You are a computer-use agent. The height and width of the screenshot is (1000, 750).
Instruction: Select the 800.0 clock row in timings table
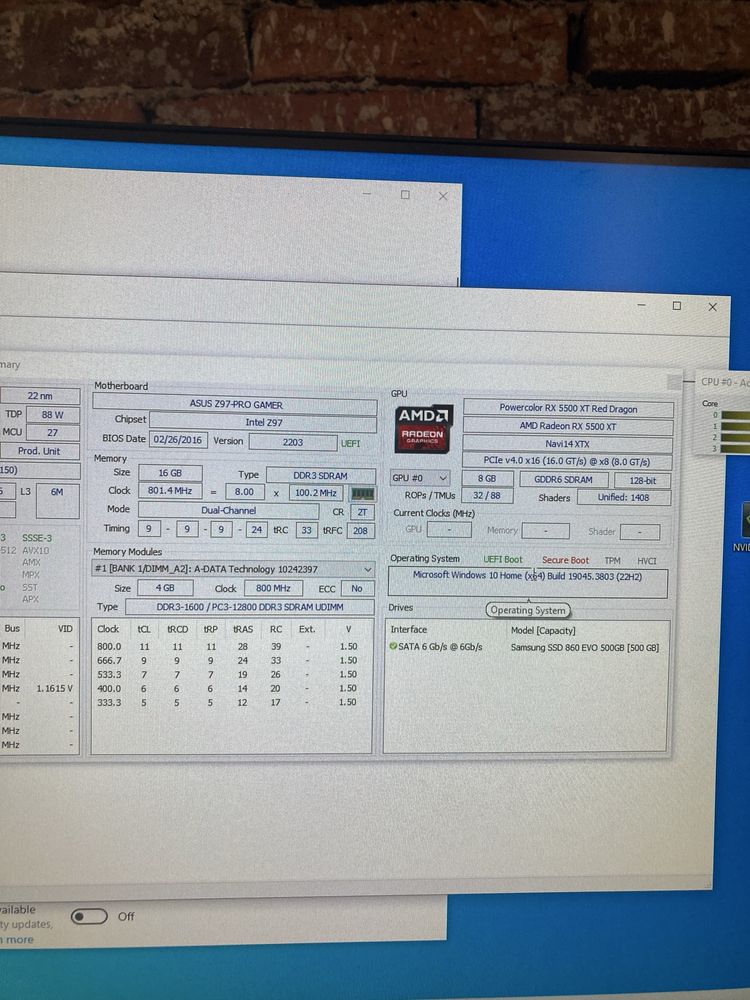230,646
